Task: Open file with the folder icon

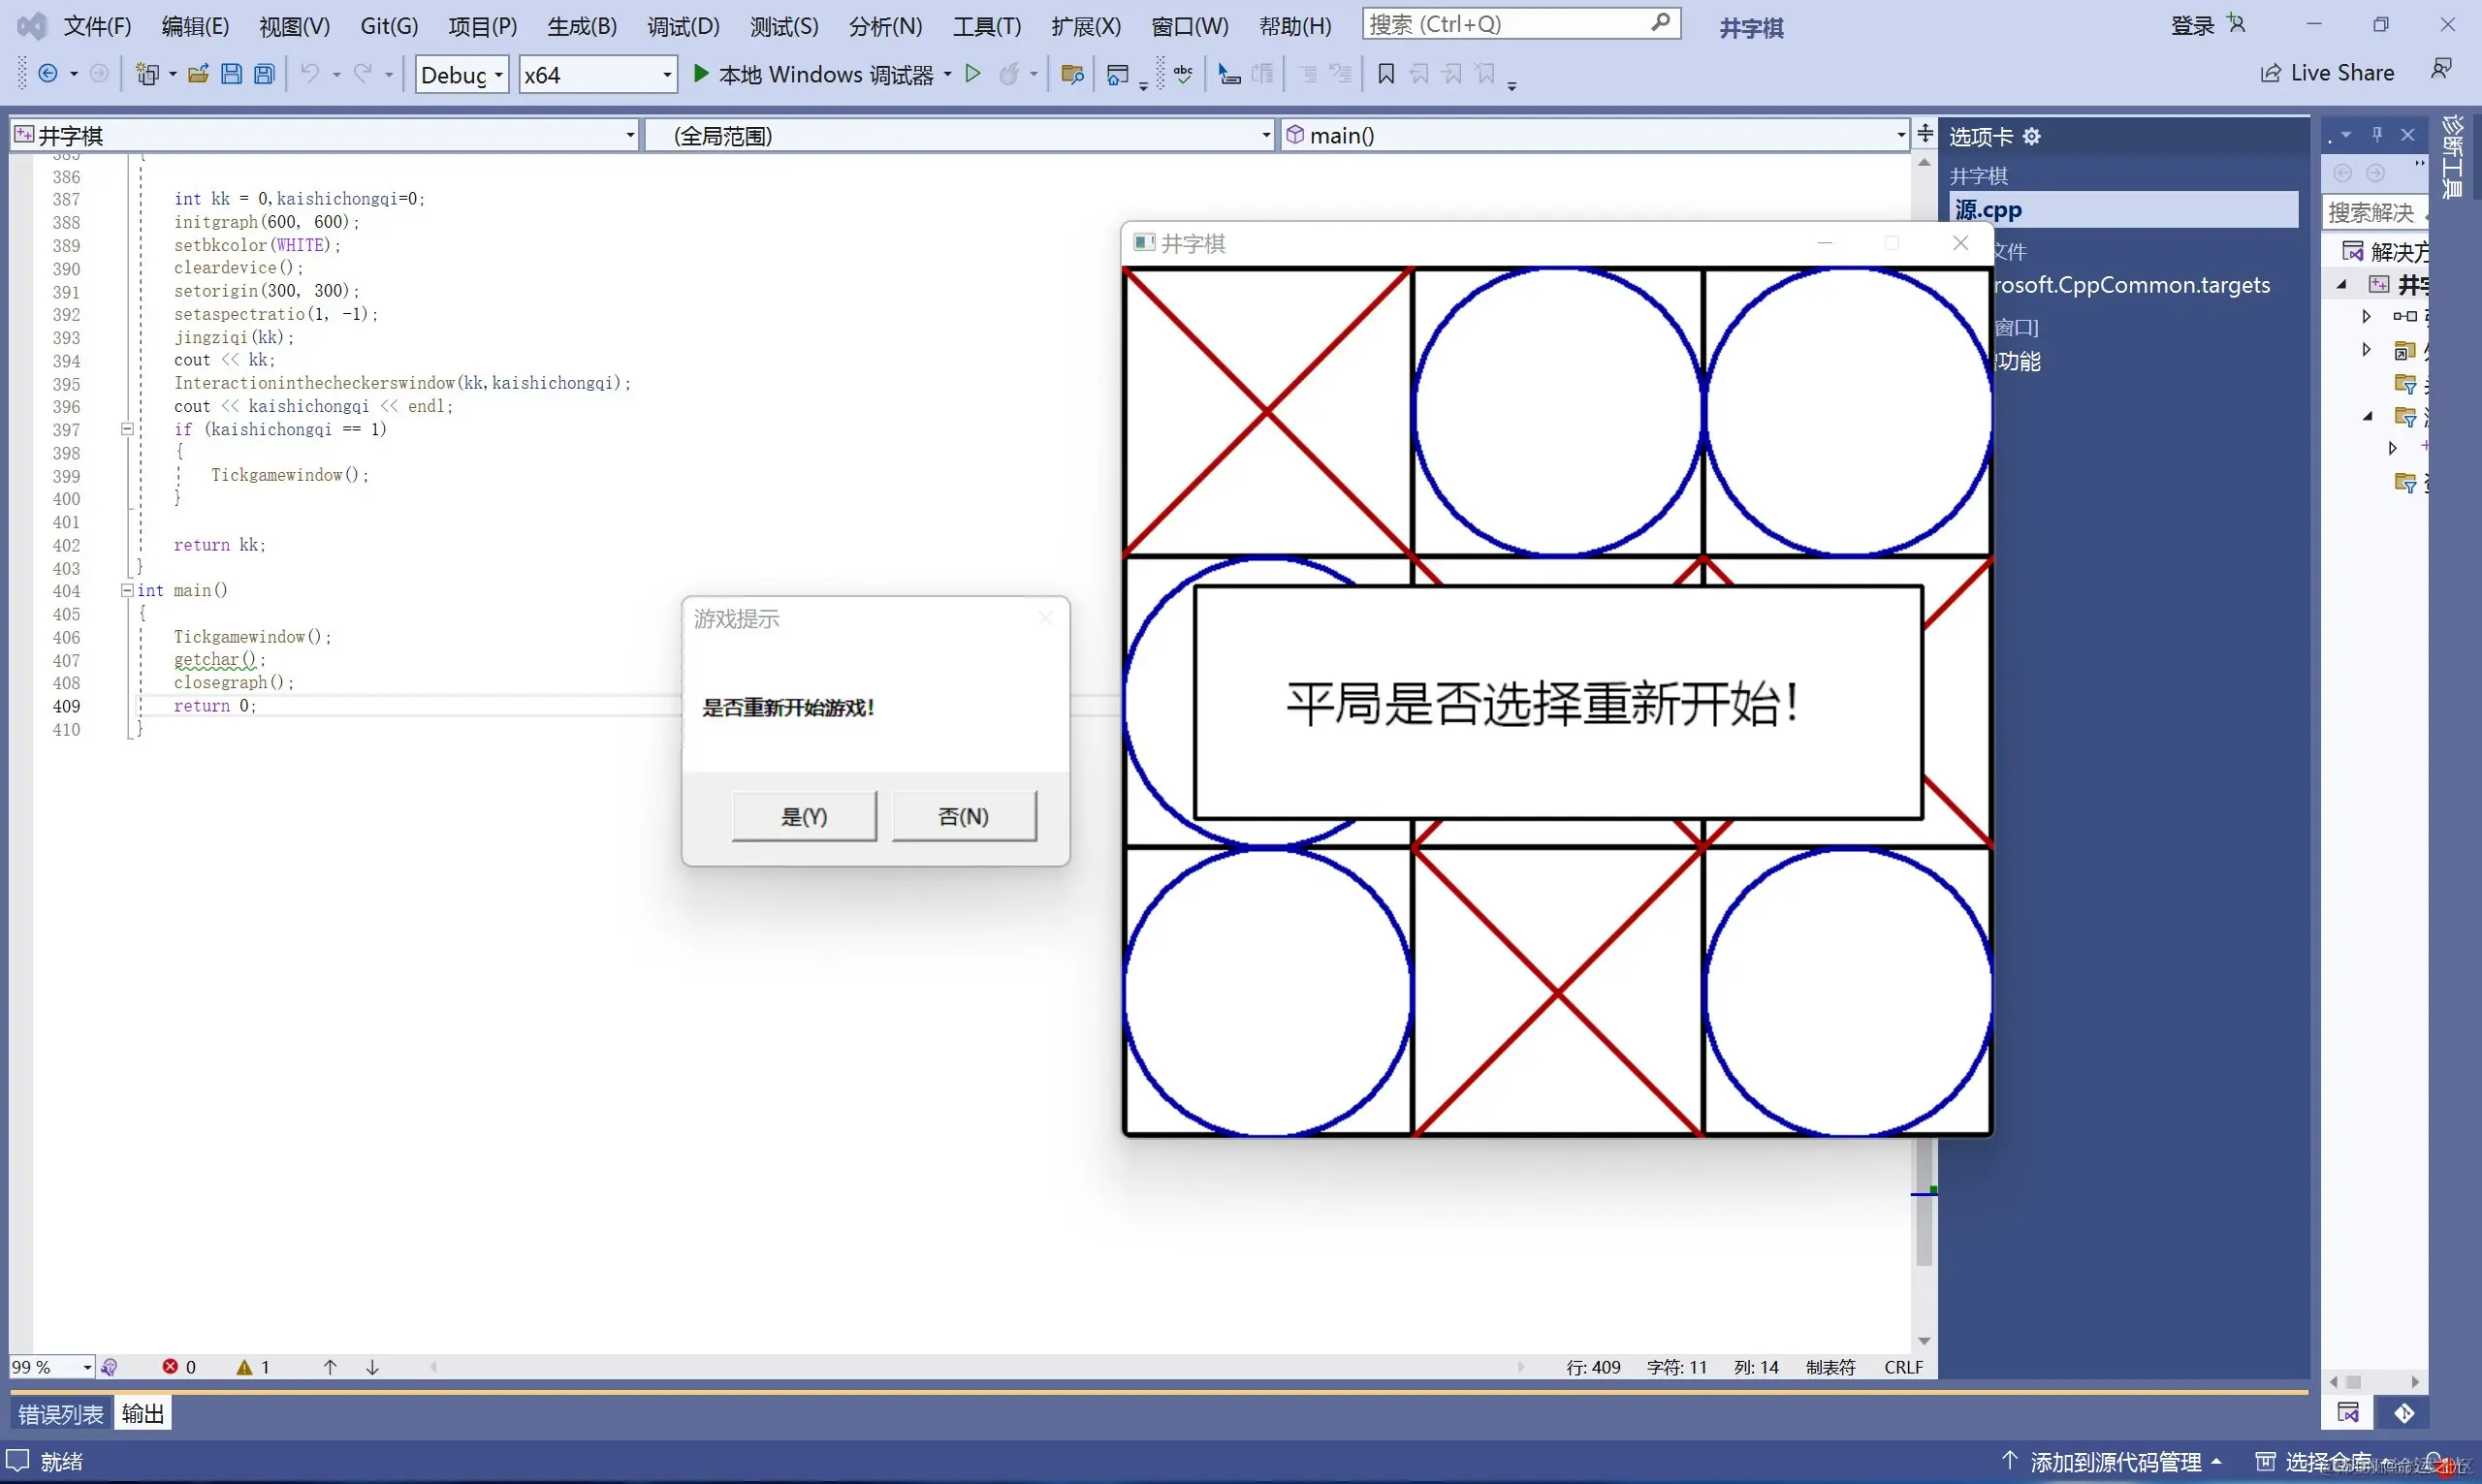Action: pyautogui.click(x=198, y=74)
